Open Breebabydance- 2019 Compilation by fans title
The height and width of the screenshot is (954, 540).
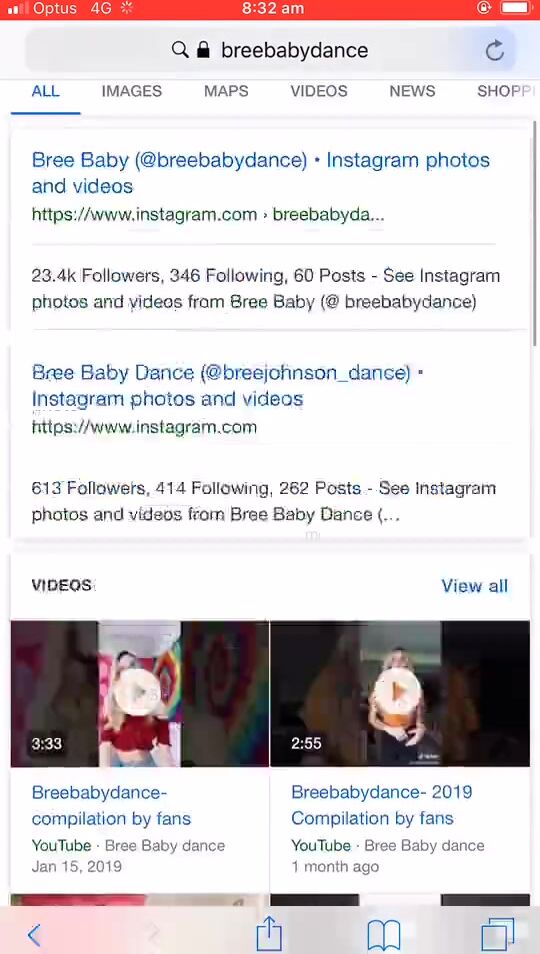[x=382, y=805]
